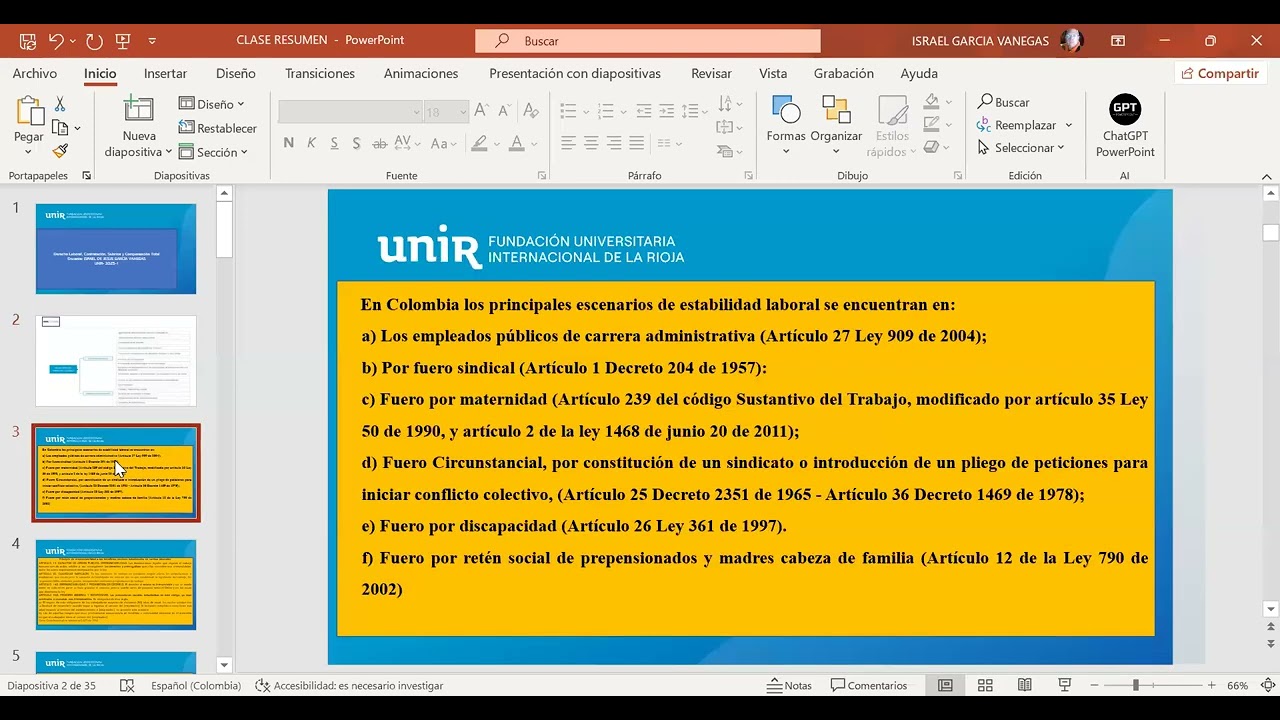Open Portapapeles dialog launcher
The image size is (1280, 720).
coord(87,175)
